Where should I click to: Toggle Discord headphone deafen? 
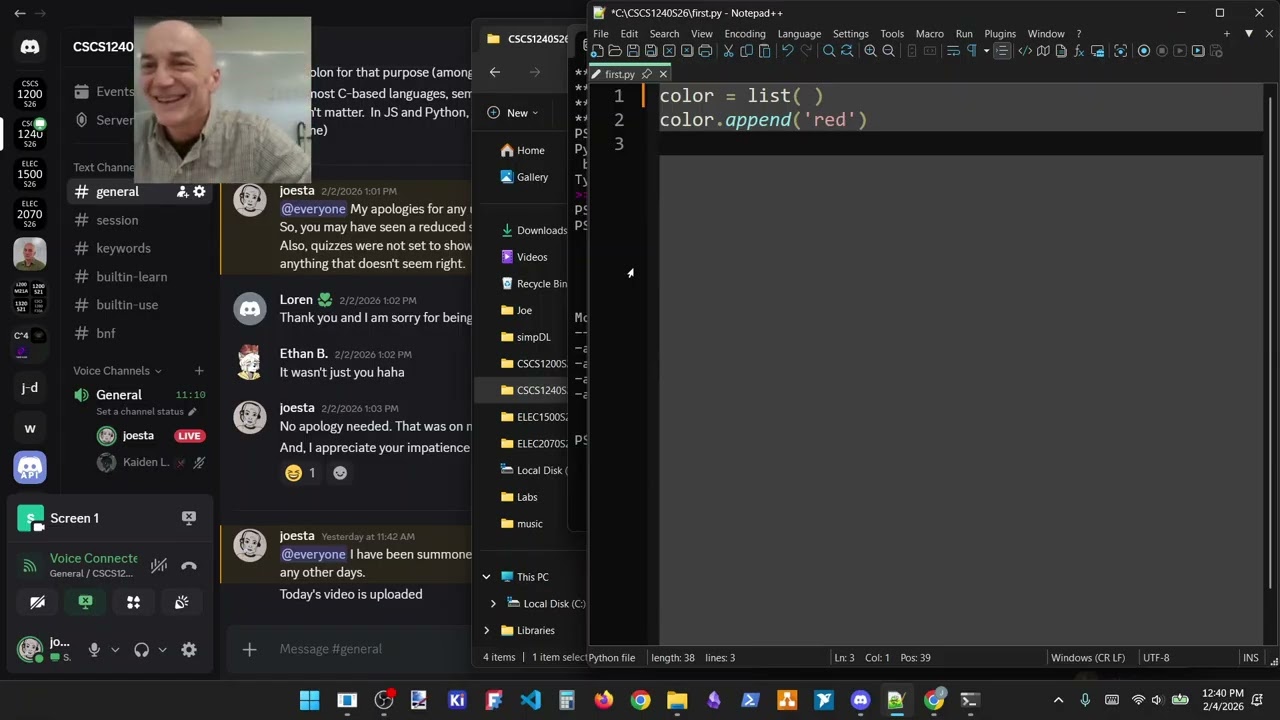pyautogui.click(x=141, y=650)
